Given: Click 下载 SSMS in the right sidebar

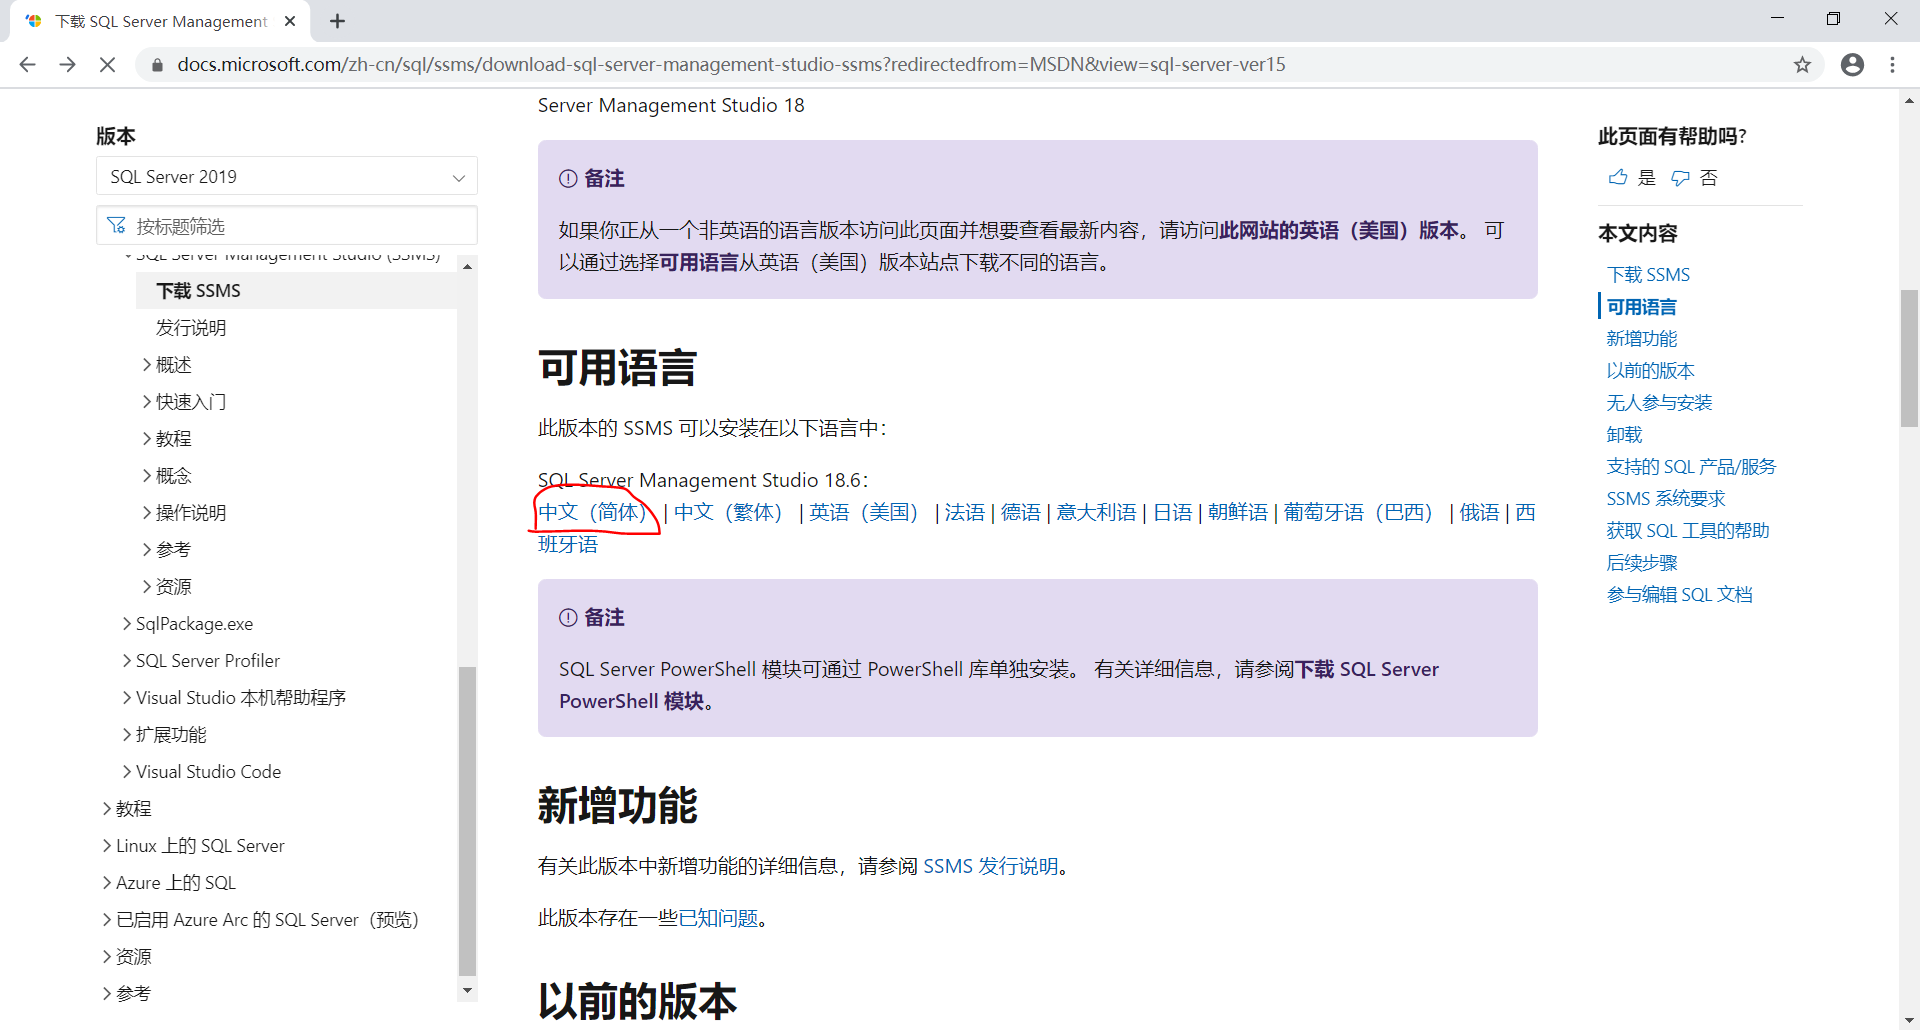Looking at the screenshot, I should click(1647, 274).
